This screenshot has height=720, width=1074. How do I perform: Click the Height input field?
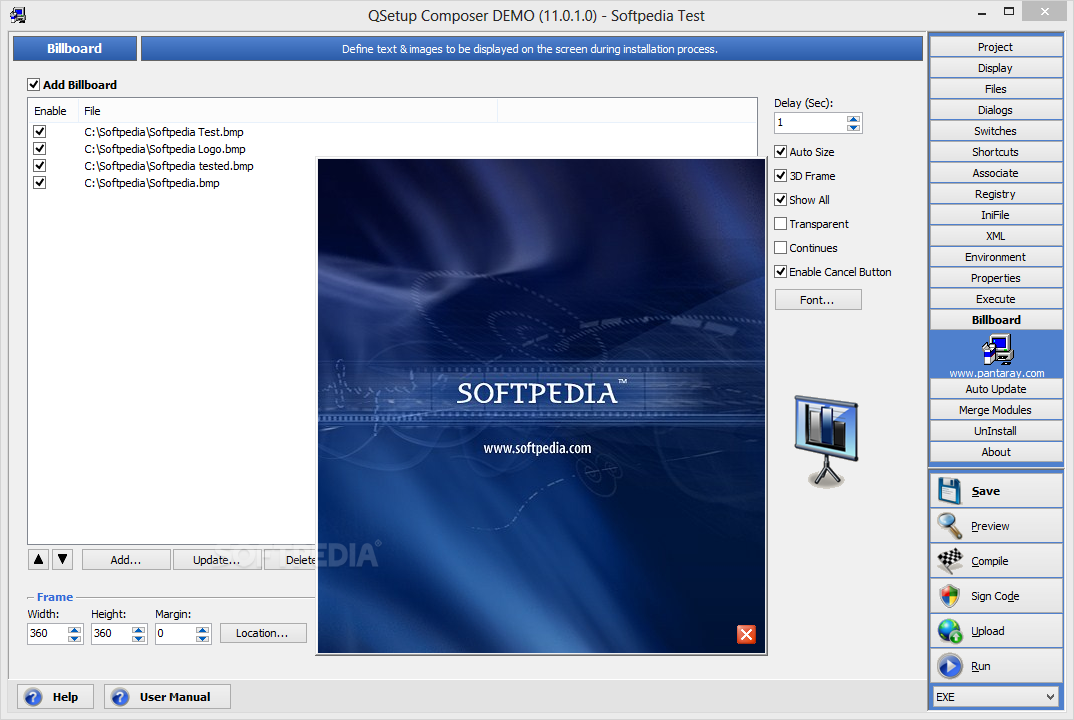click(112, 634)
